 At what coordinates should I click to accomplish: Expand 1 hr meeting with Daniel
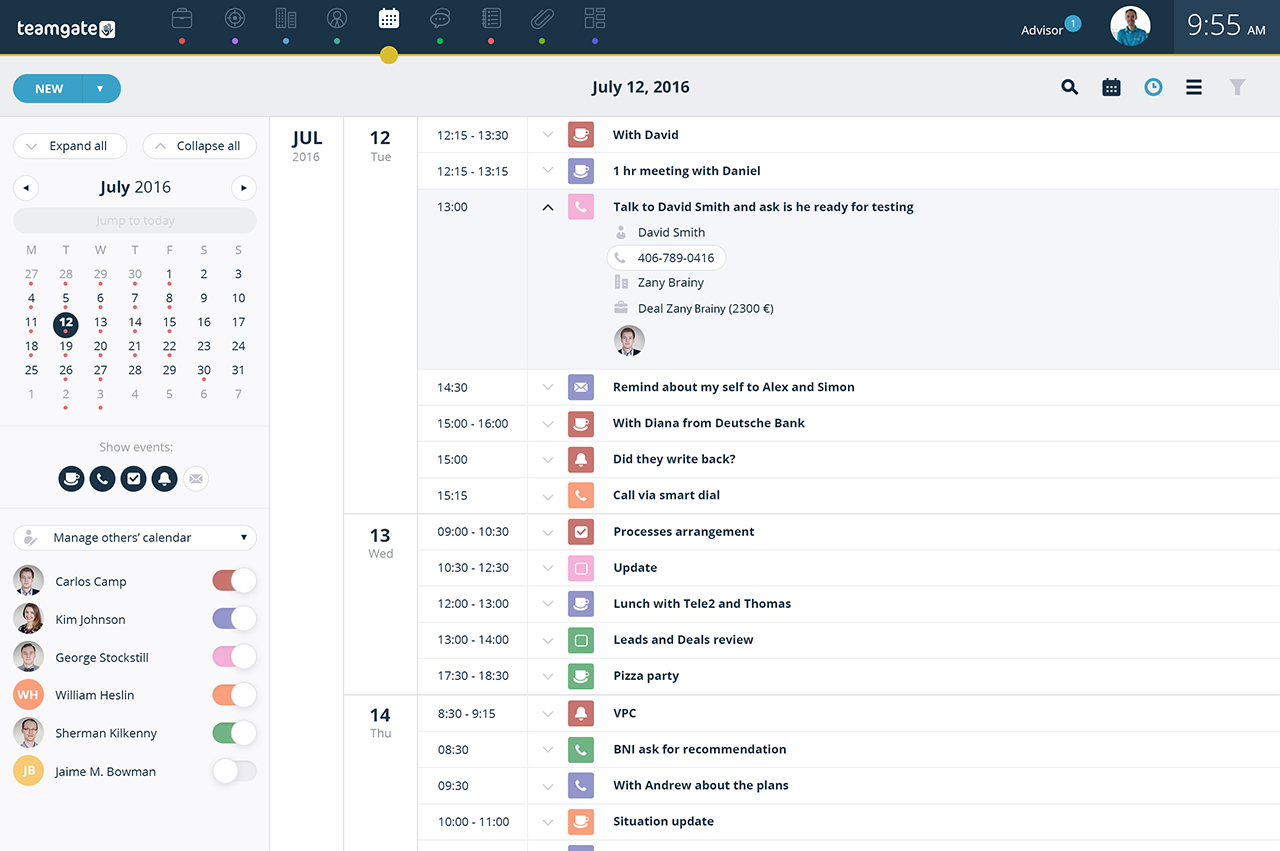547,170
